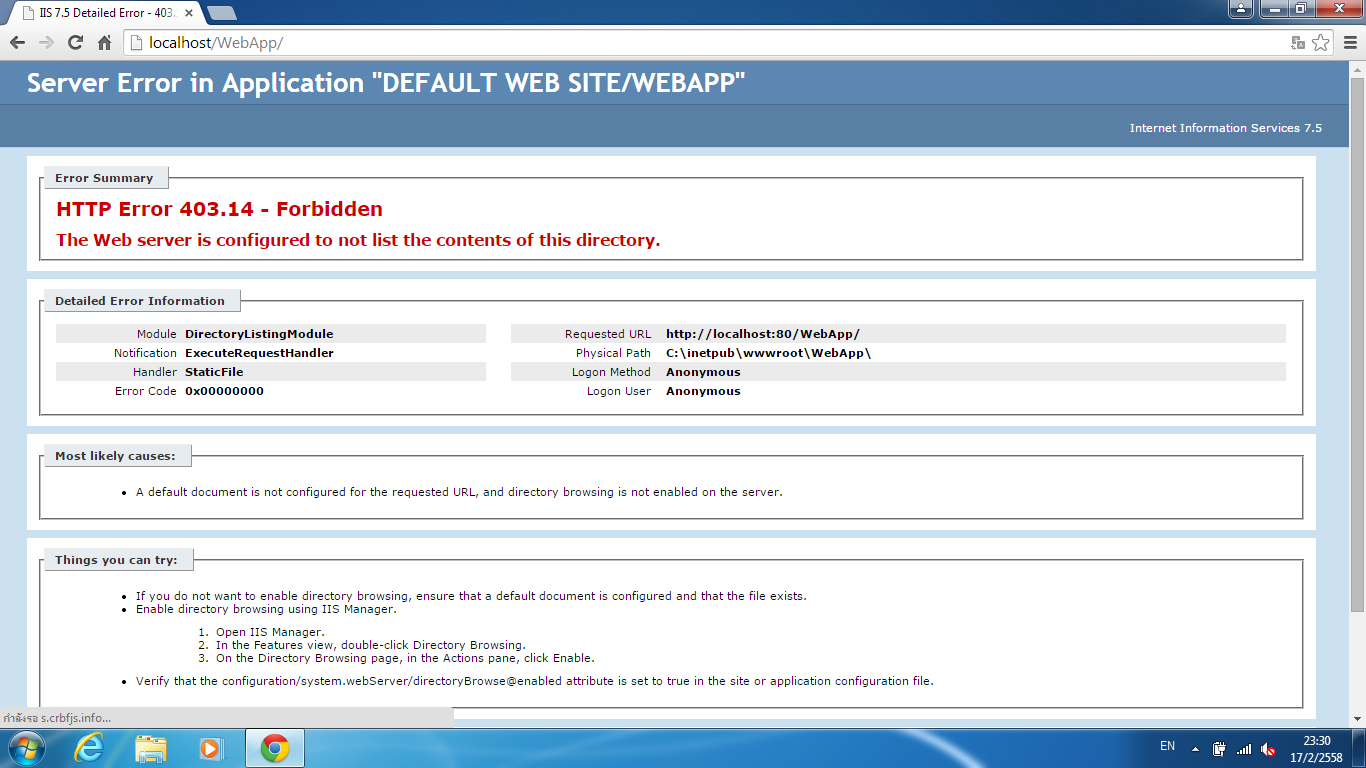Click HTTP Error 403.14 - Forbidden heading
Viewport: 1366px width, 768px height.
[219, 209]
